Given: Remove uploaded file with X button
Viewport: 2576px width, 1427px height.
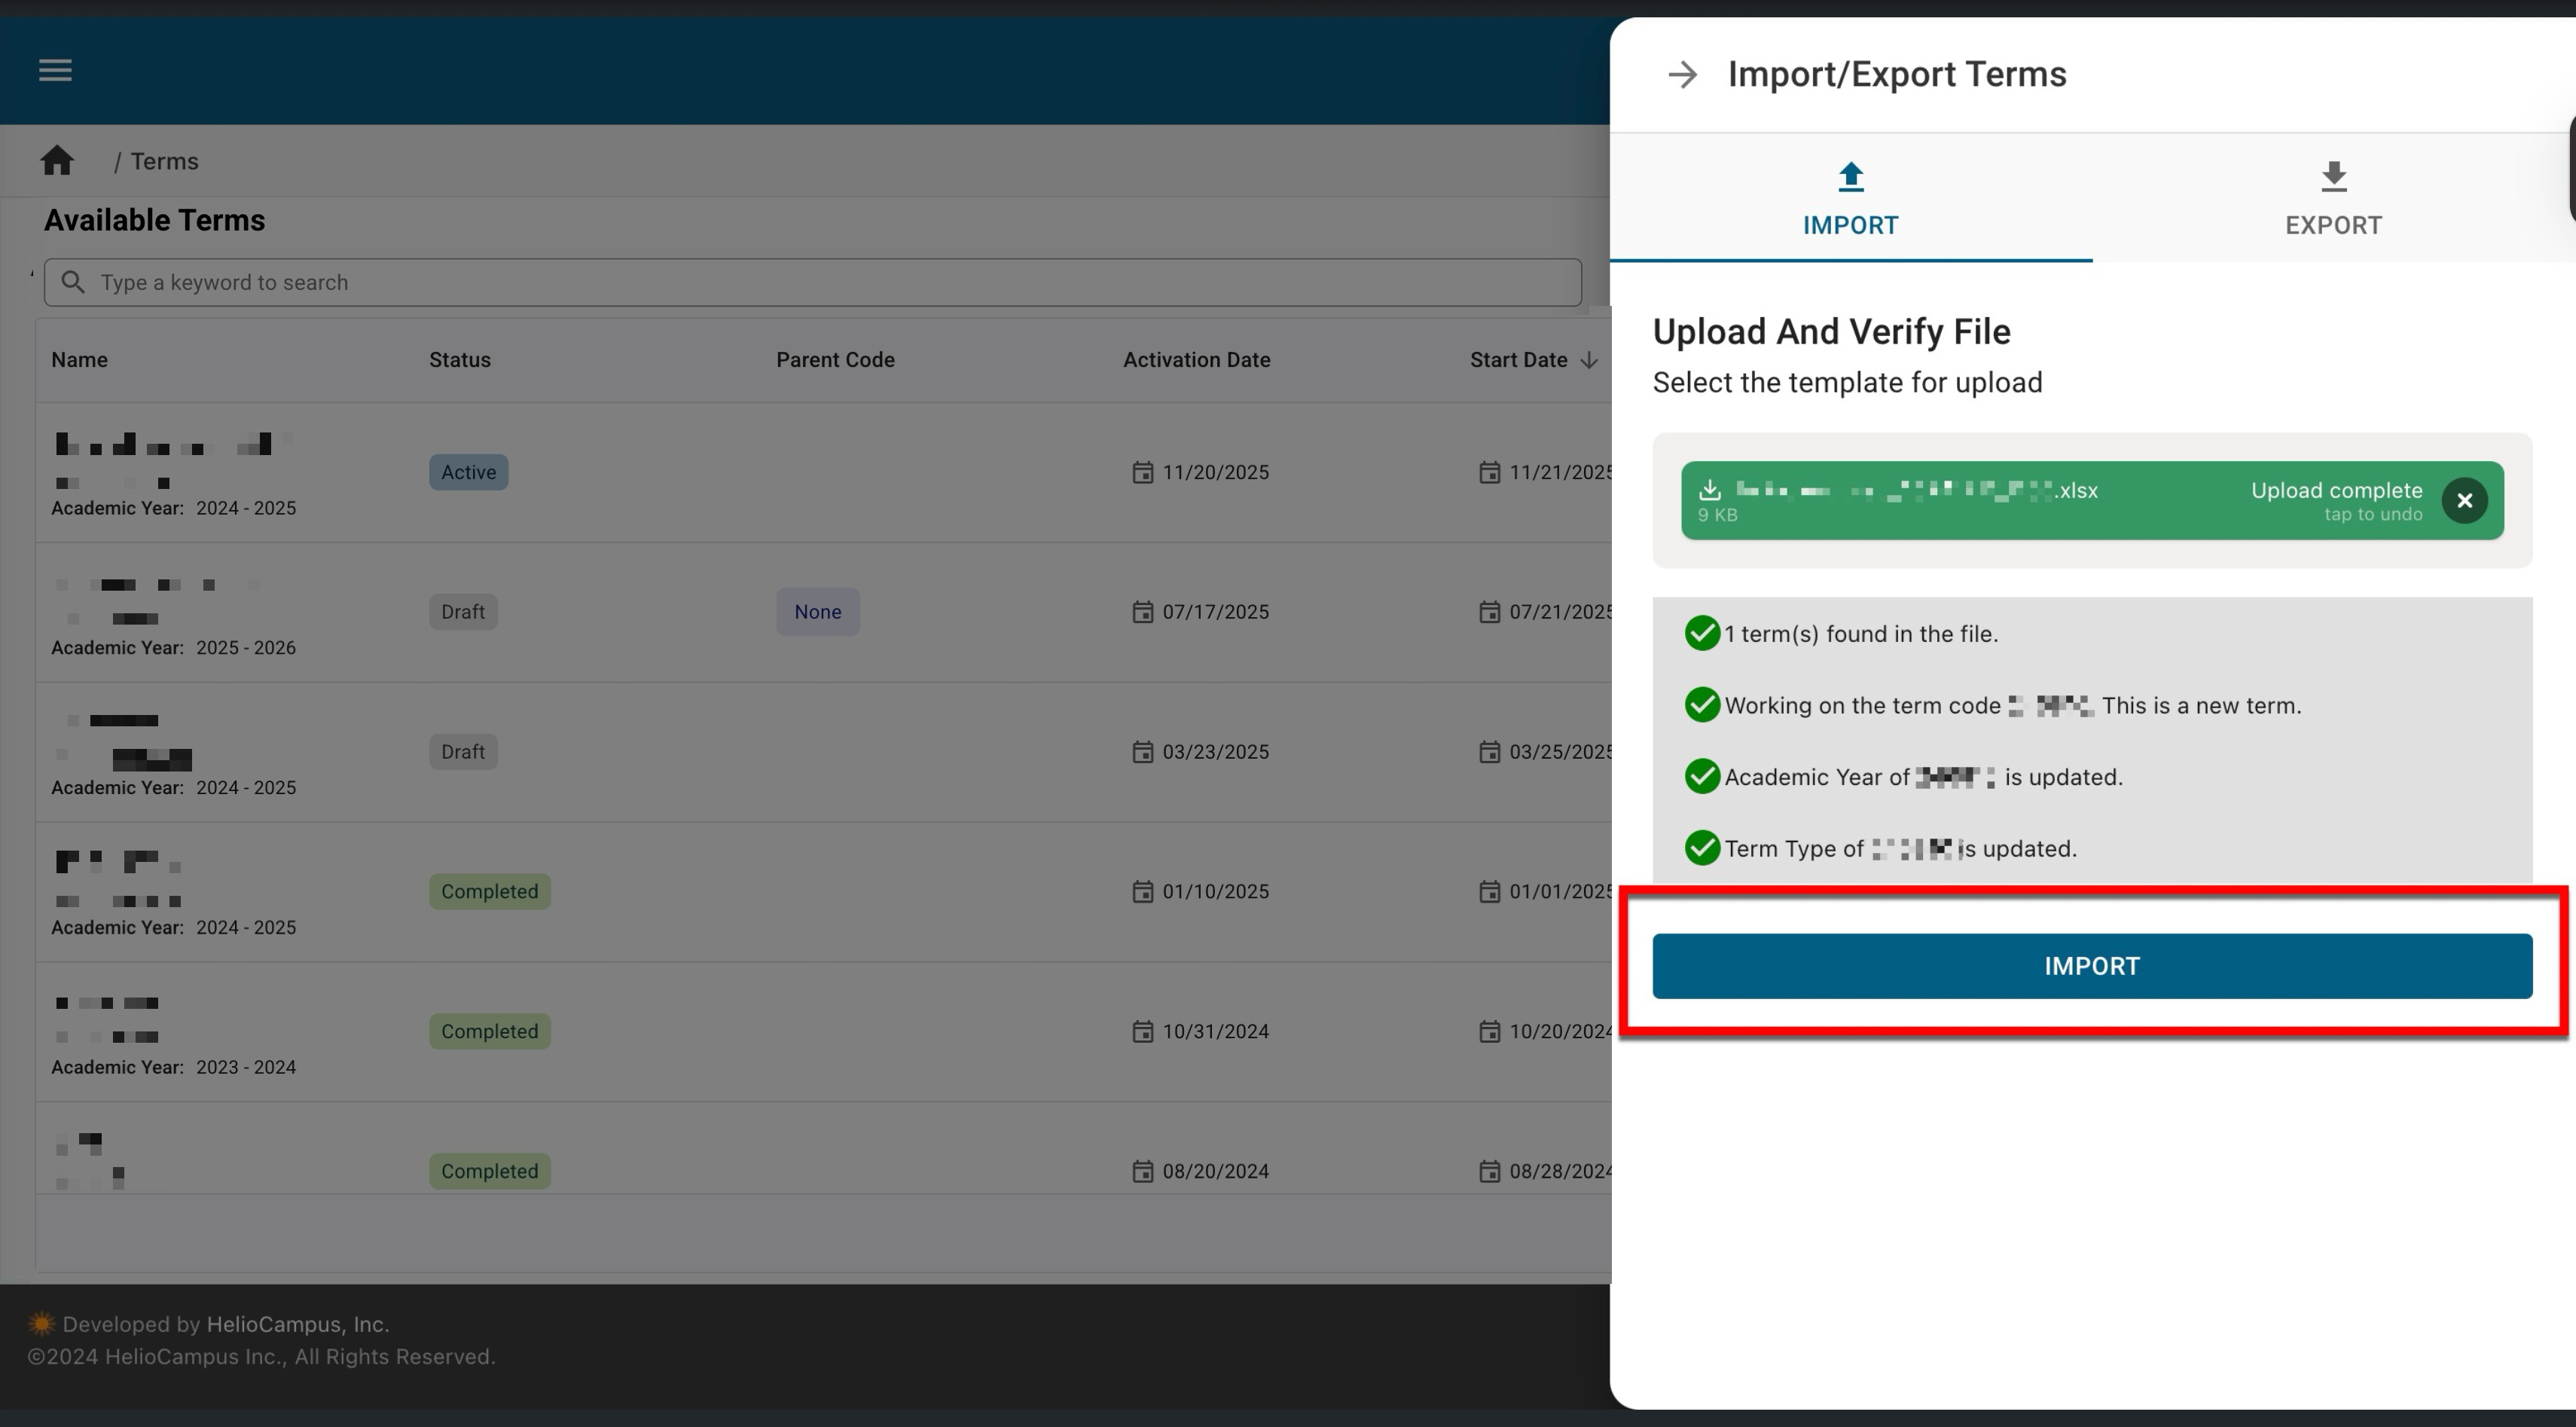Looking at the screenshot, I should (2464, 500).
